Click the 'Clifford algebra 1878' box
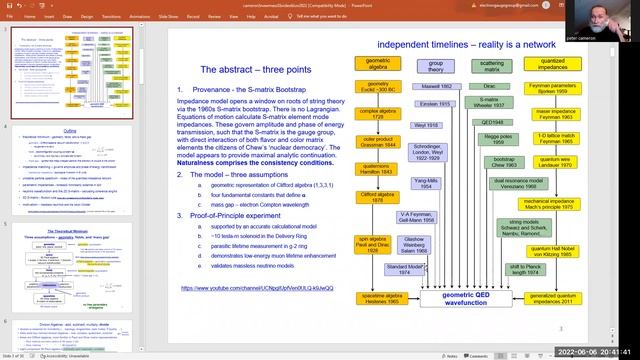Viewport: 640px width, 360px height. (377, 197)
